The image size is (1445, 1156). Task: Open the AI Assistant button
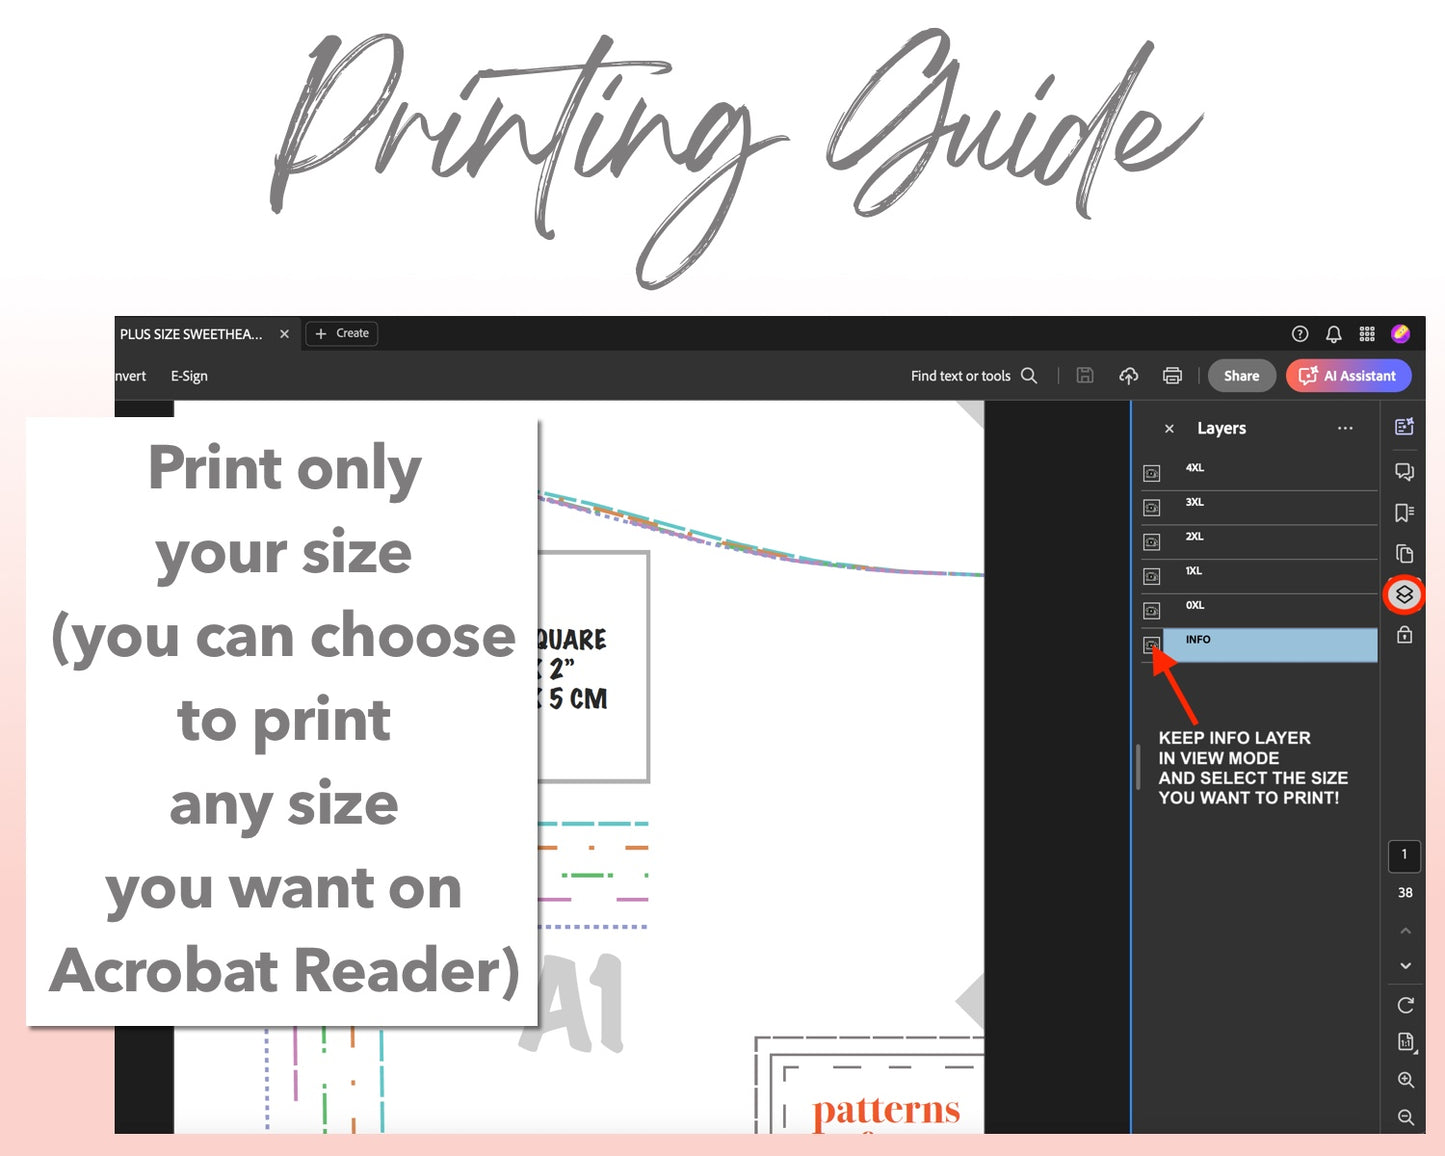(x=1348, y=376)
